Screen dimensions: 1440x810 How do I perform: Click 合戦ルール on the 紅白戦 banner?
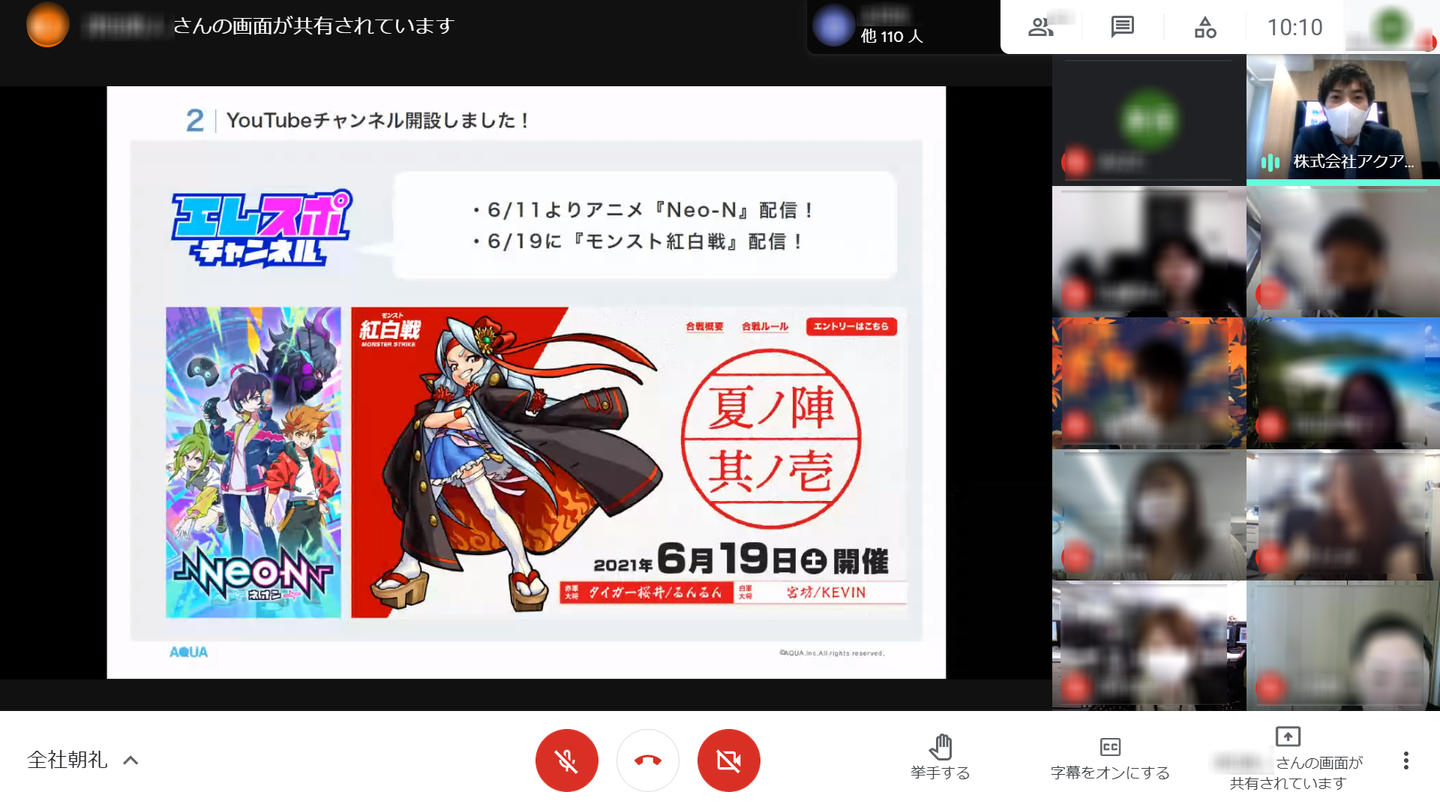point(765,327)
